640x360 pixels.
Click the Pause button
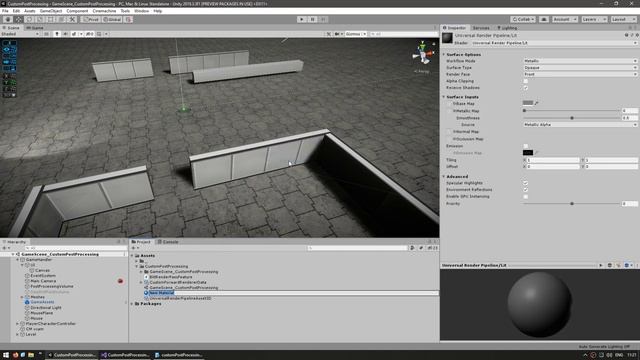point(312,19)
